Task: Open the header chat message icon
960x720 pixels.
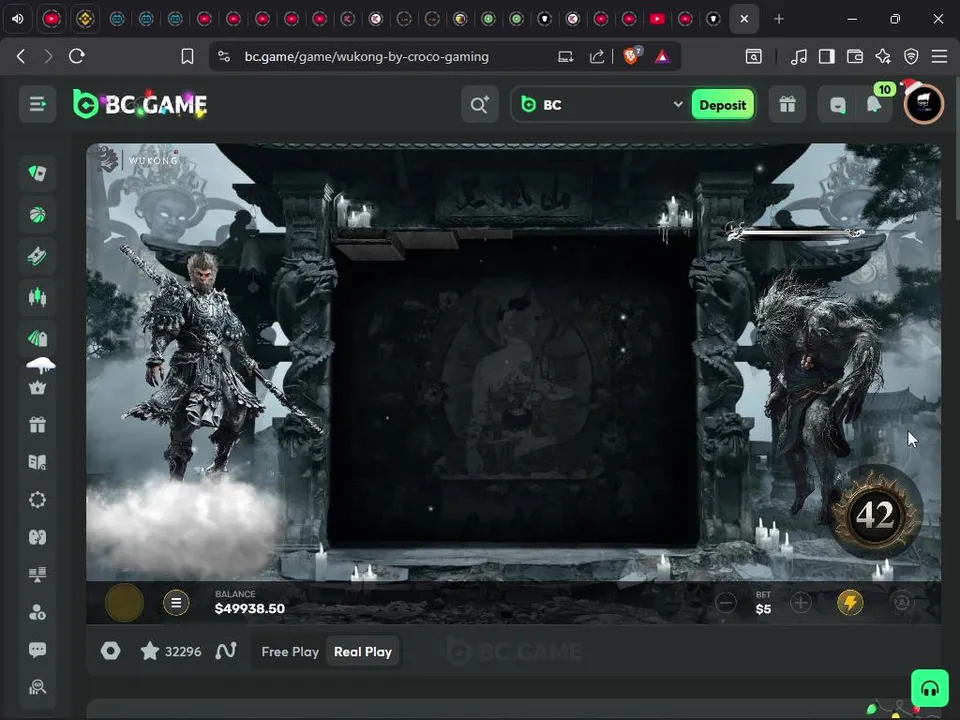Action: tap(838, 105)
